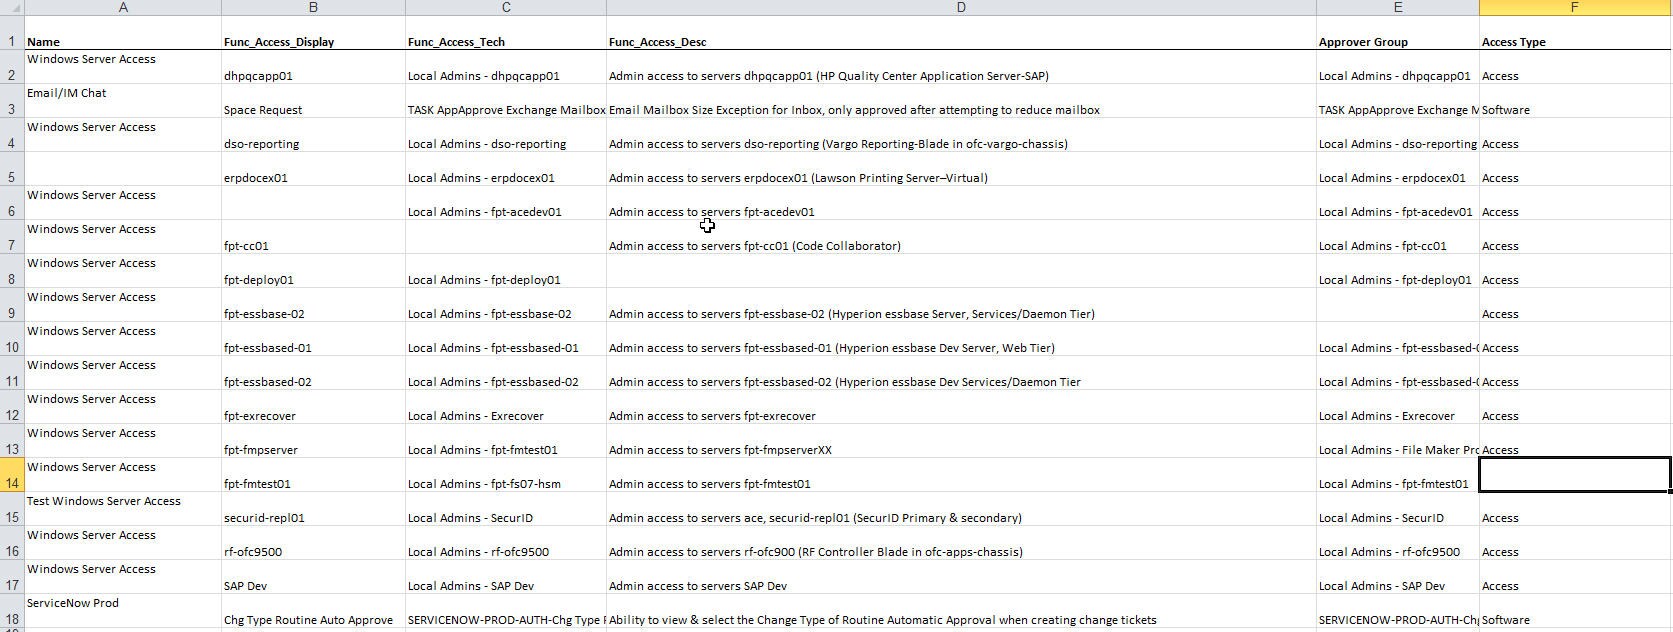This screenshot has width=1673, height=632.
Task: Select the empty Approver Group cell in row 9
Action: [1398, 305]
